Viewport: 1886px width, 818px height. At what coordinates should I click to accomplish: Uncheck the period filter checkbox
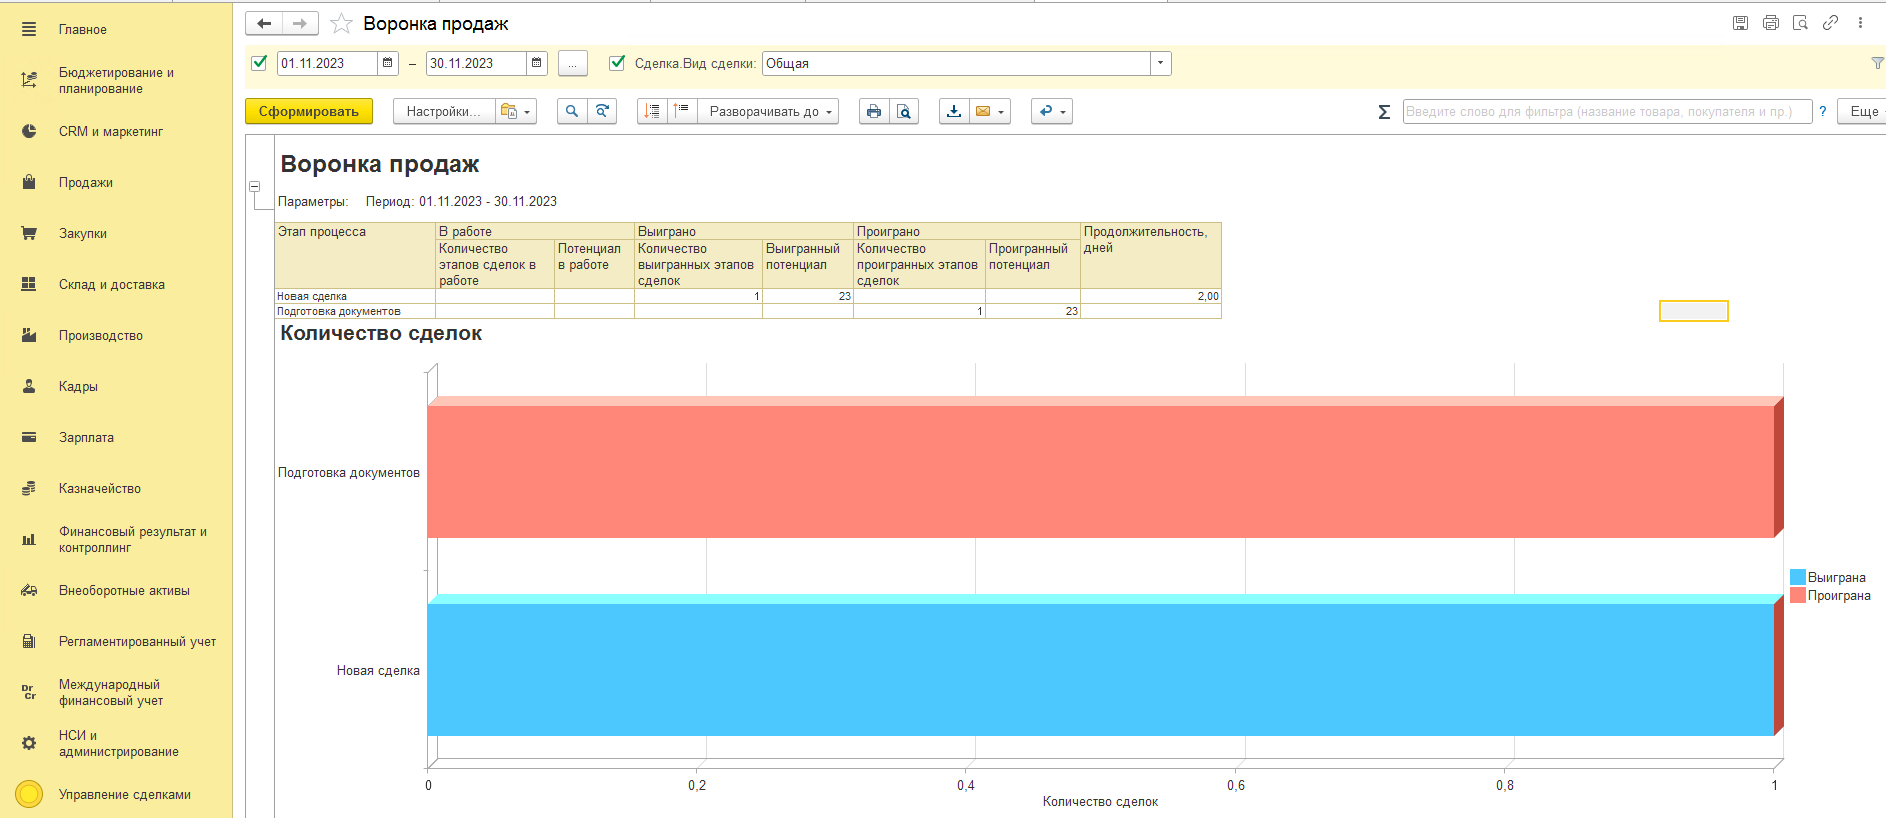(259, 63)
